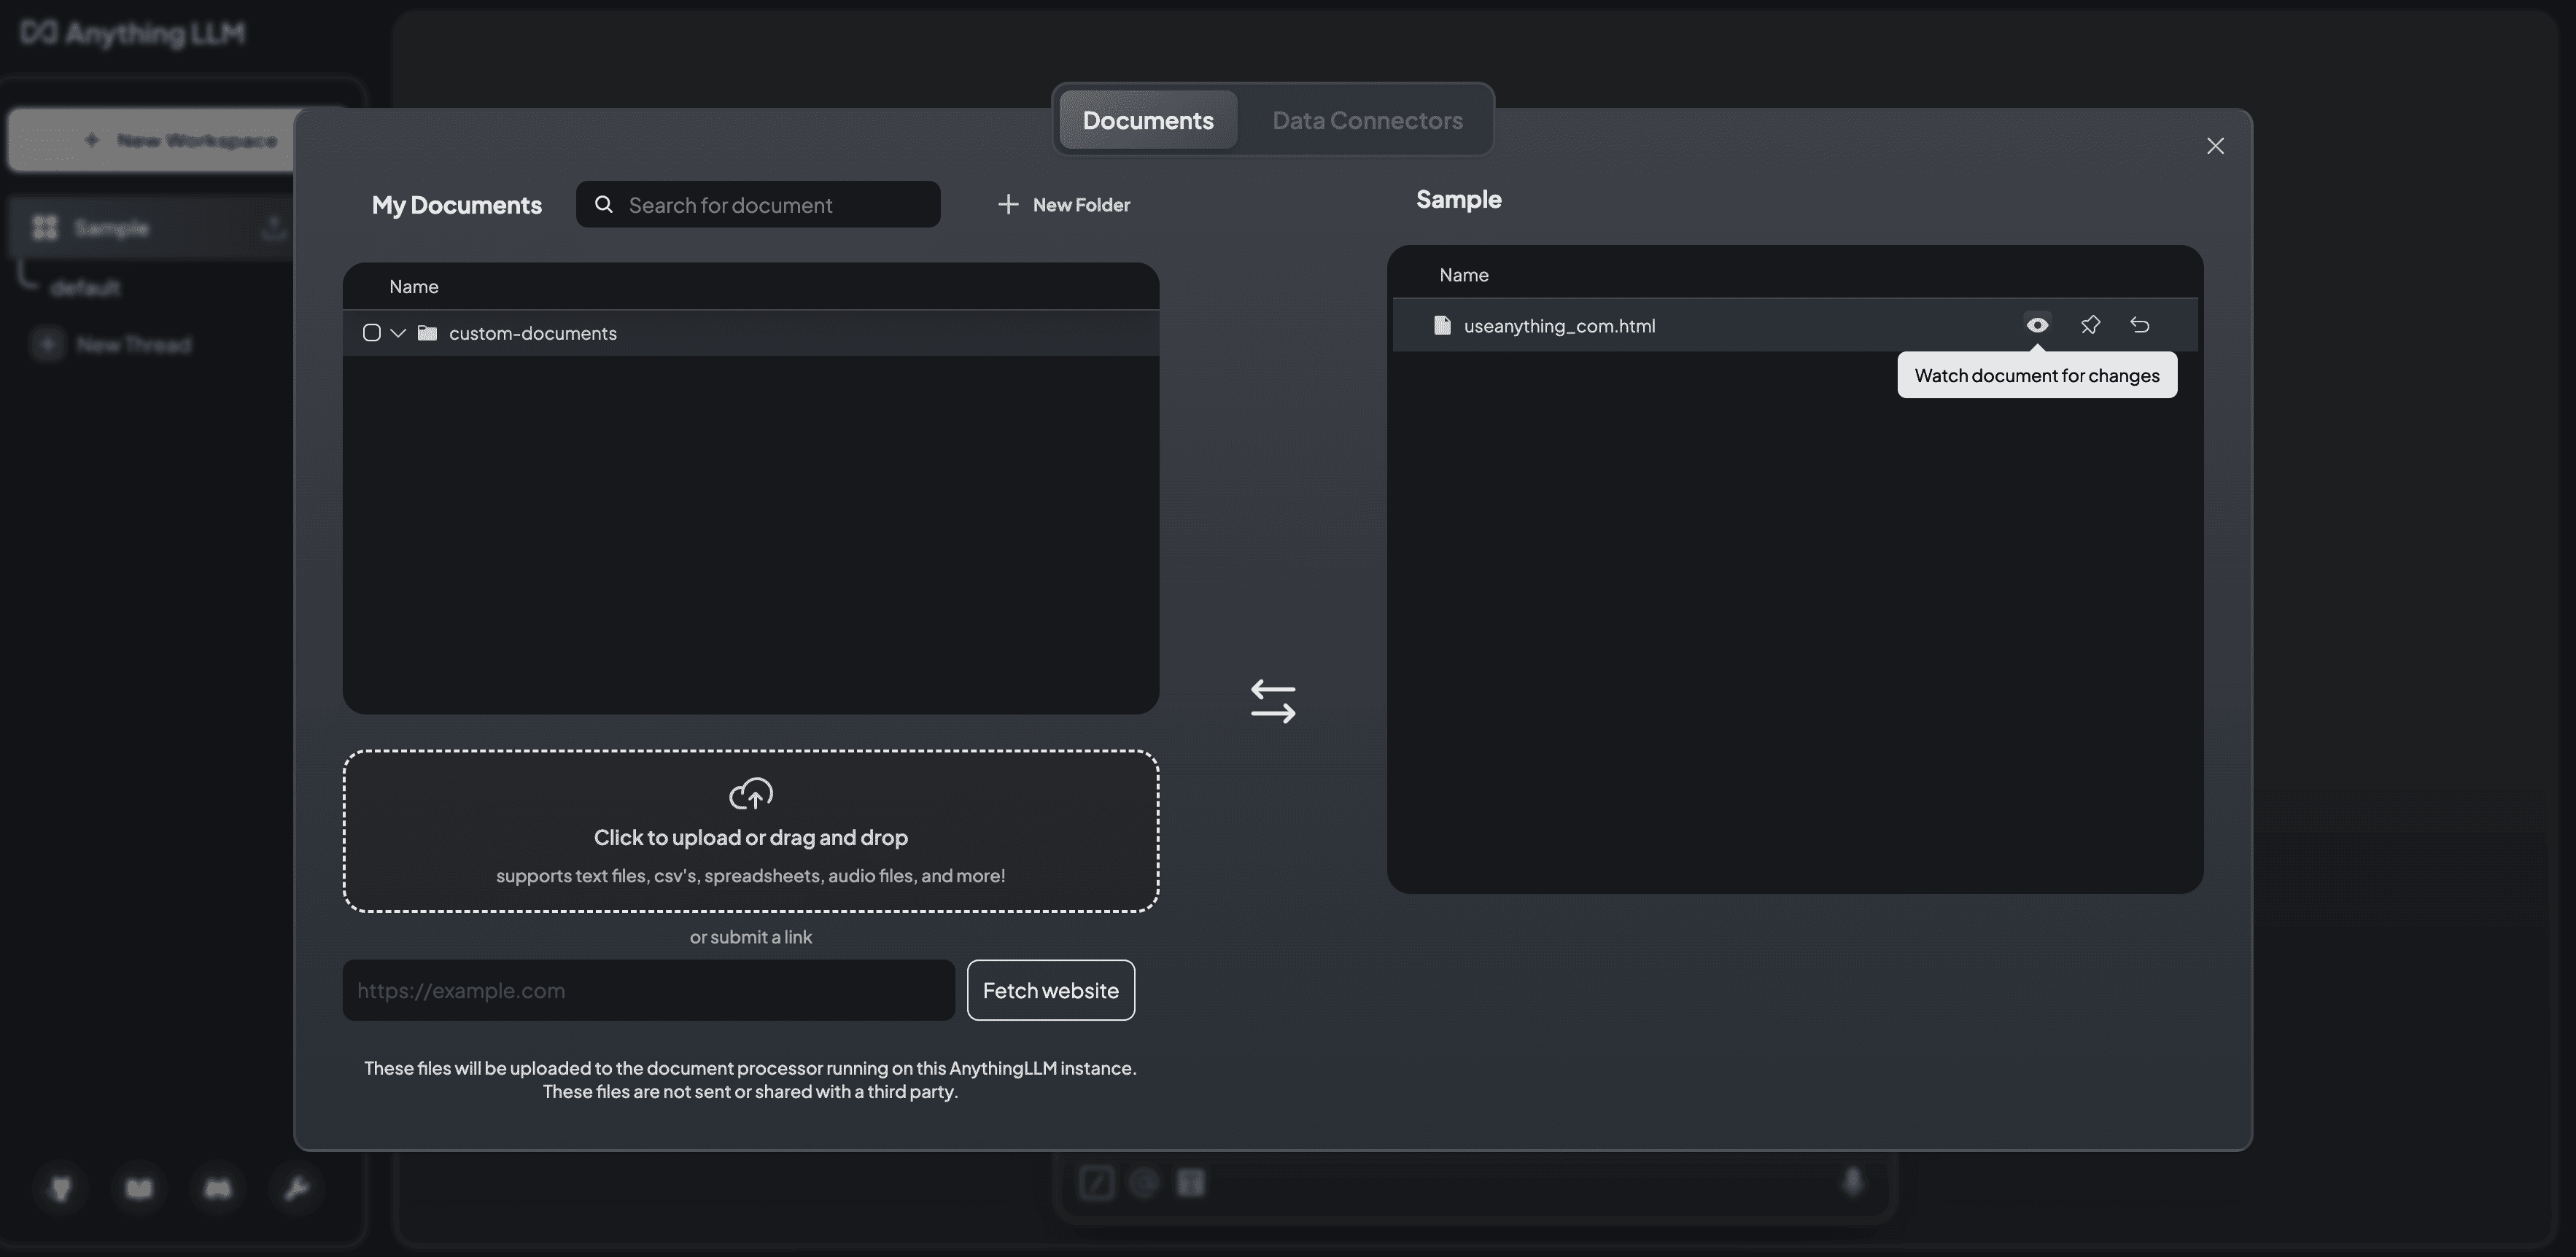2576x1257 pixels.
Task: Open the search for document field
Action: coord(757,204)
